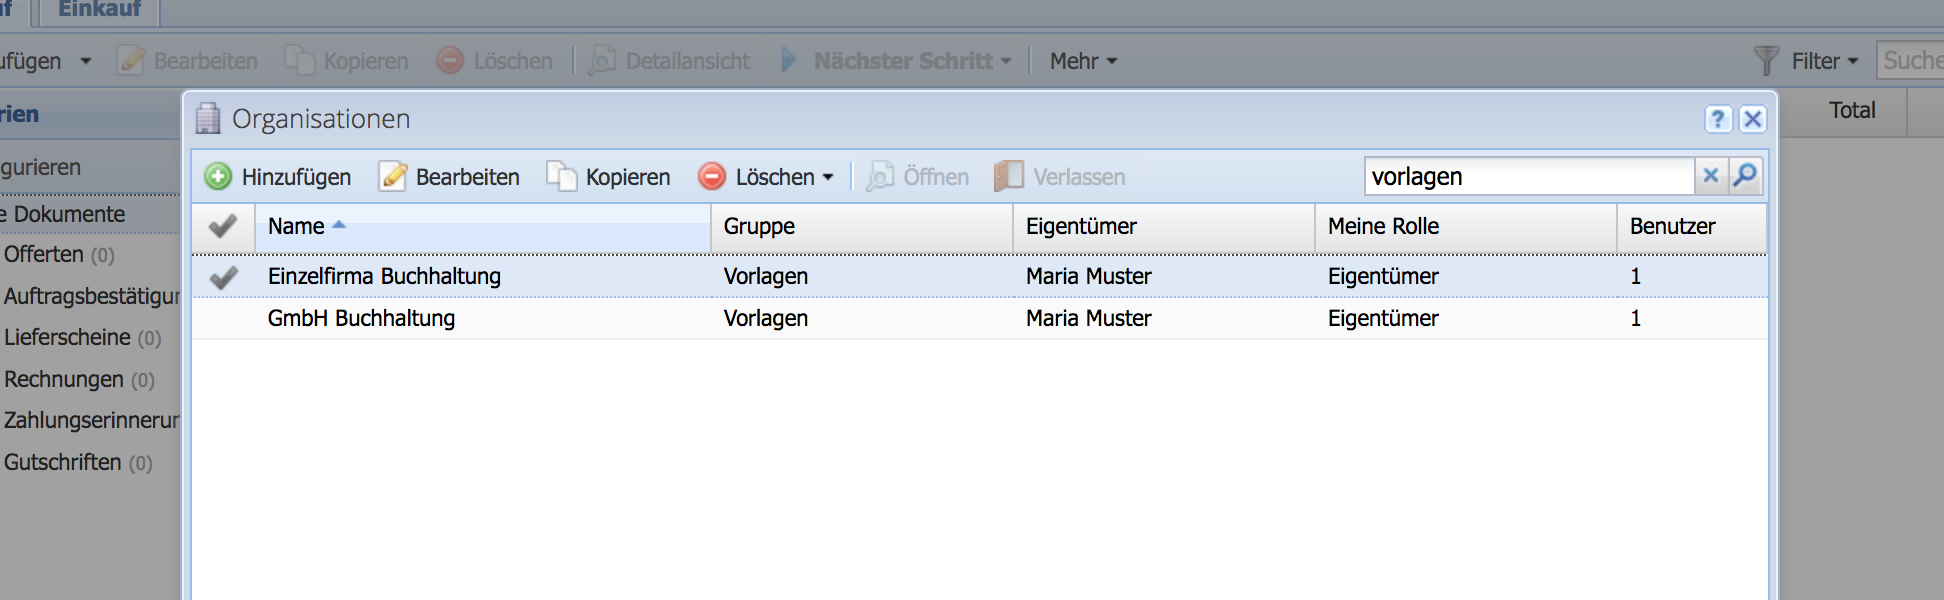Click the Filter funnel icon

1766,61
